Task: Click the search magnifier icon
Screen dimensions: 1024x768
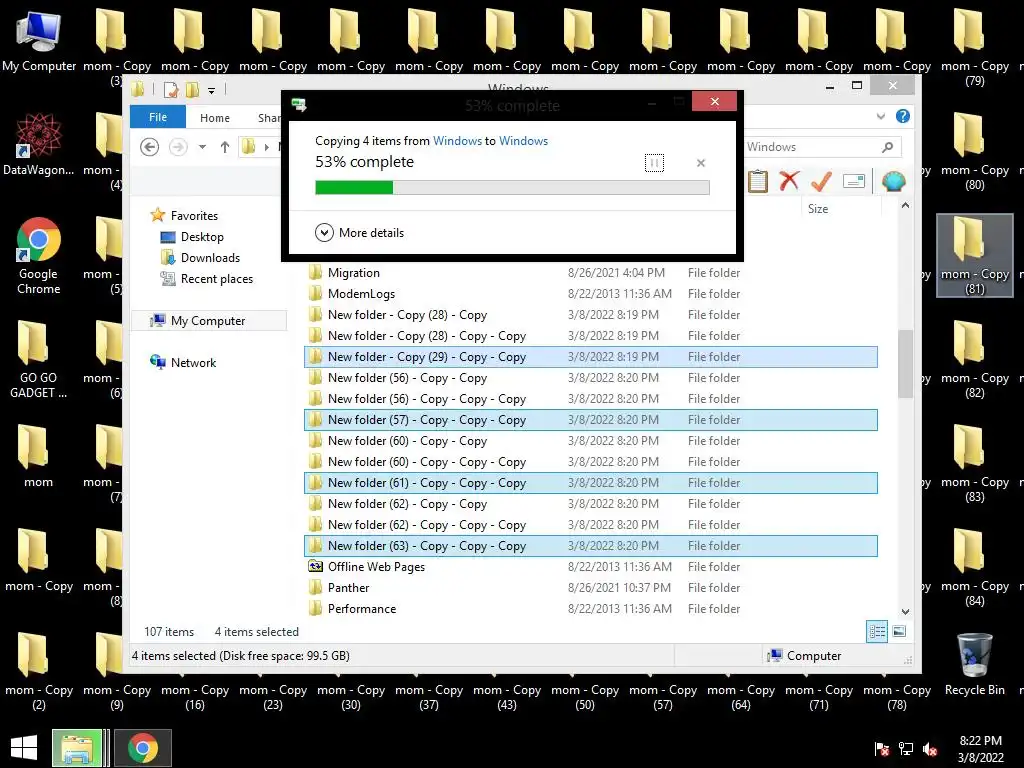Action: pyautogui.click(x=888, y=147)
